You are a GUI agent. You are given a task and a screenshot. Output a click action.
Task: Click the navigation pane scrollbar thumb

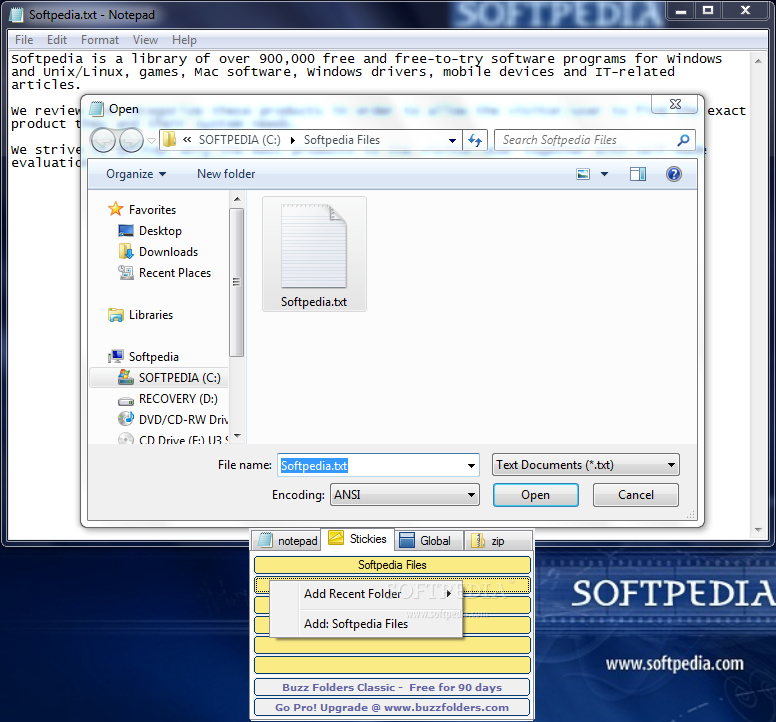coord(237,282)
